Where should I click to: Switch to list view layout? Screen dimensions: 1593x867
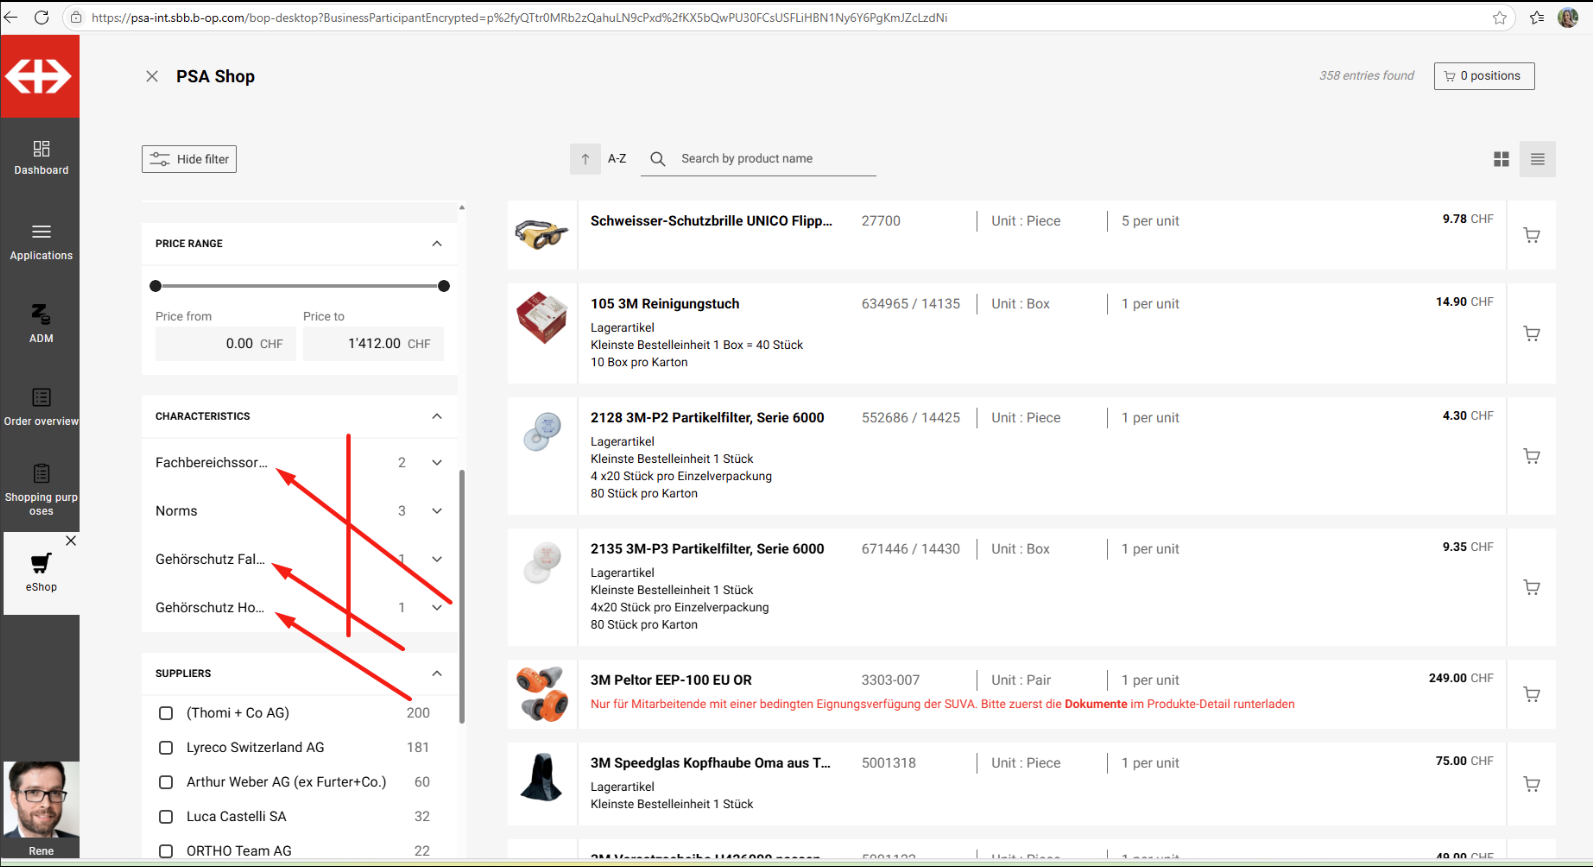point(1537,159)
